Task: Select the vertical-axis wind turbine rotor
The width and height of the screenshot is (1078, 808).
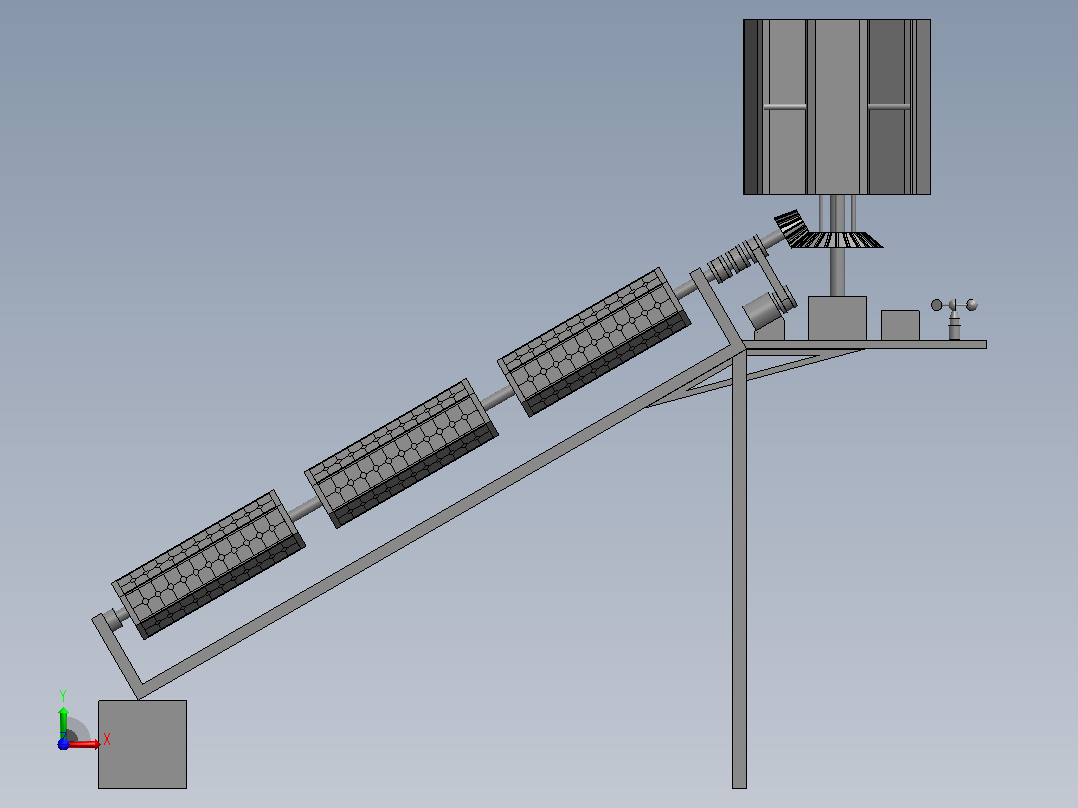Action: [x=837, y=107]
